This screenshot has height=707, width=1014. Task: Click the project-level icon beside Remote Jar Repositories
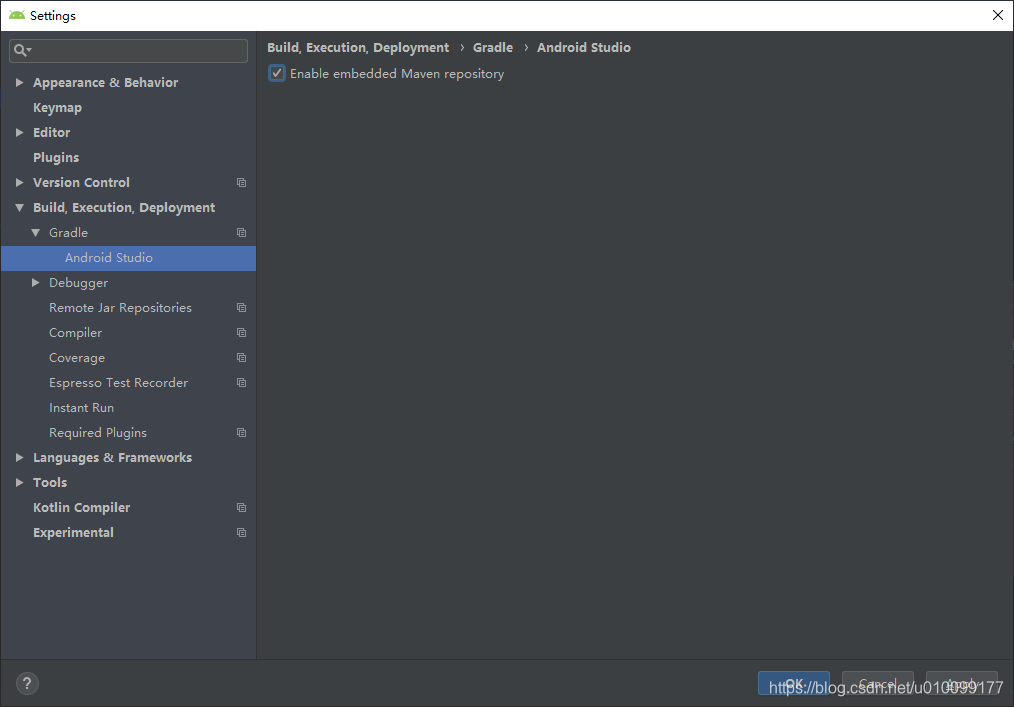[x=241, y=307]
